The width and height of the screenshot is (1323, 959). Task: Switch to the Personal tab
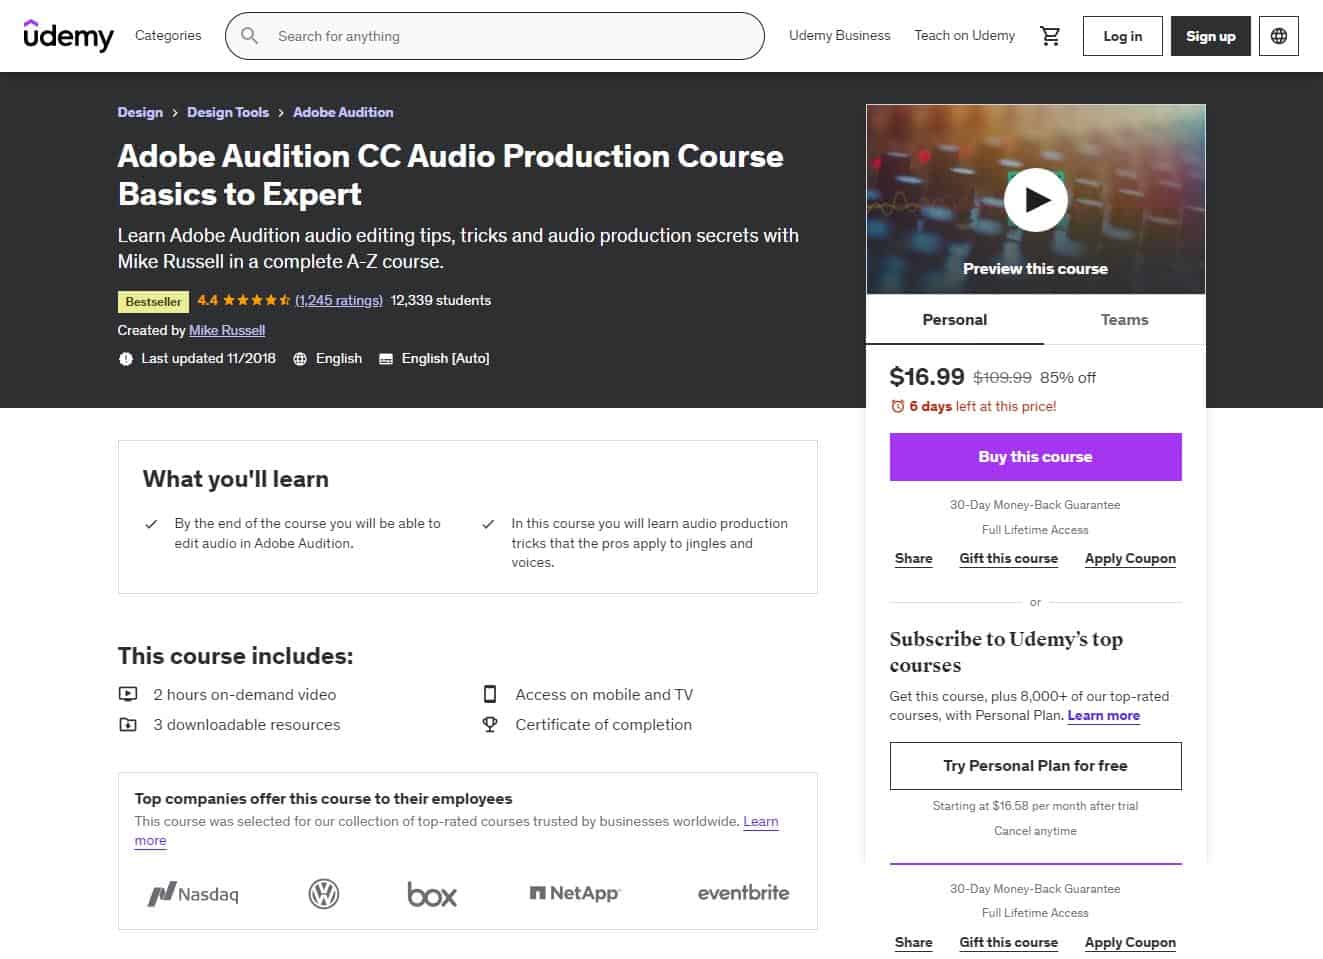click(955, 320)
